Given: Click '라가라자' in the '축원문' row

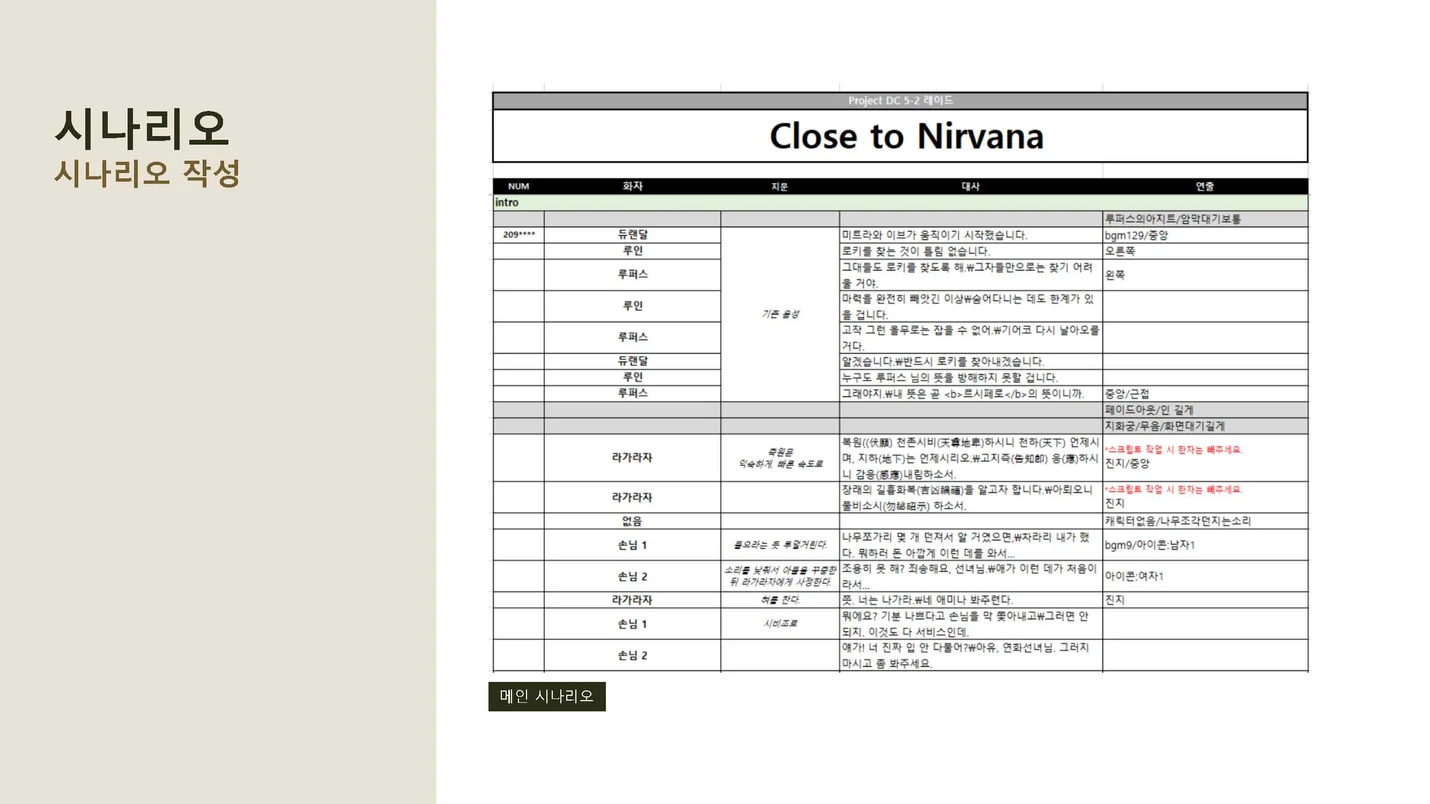Looking at the screenshot, I should 632,458.
